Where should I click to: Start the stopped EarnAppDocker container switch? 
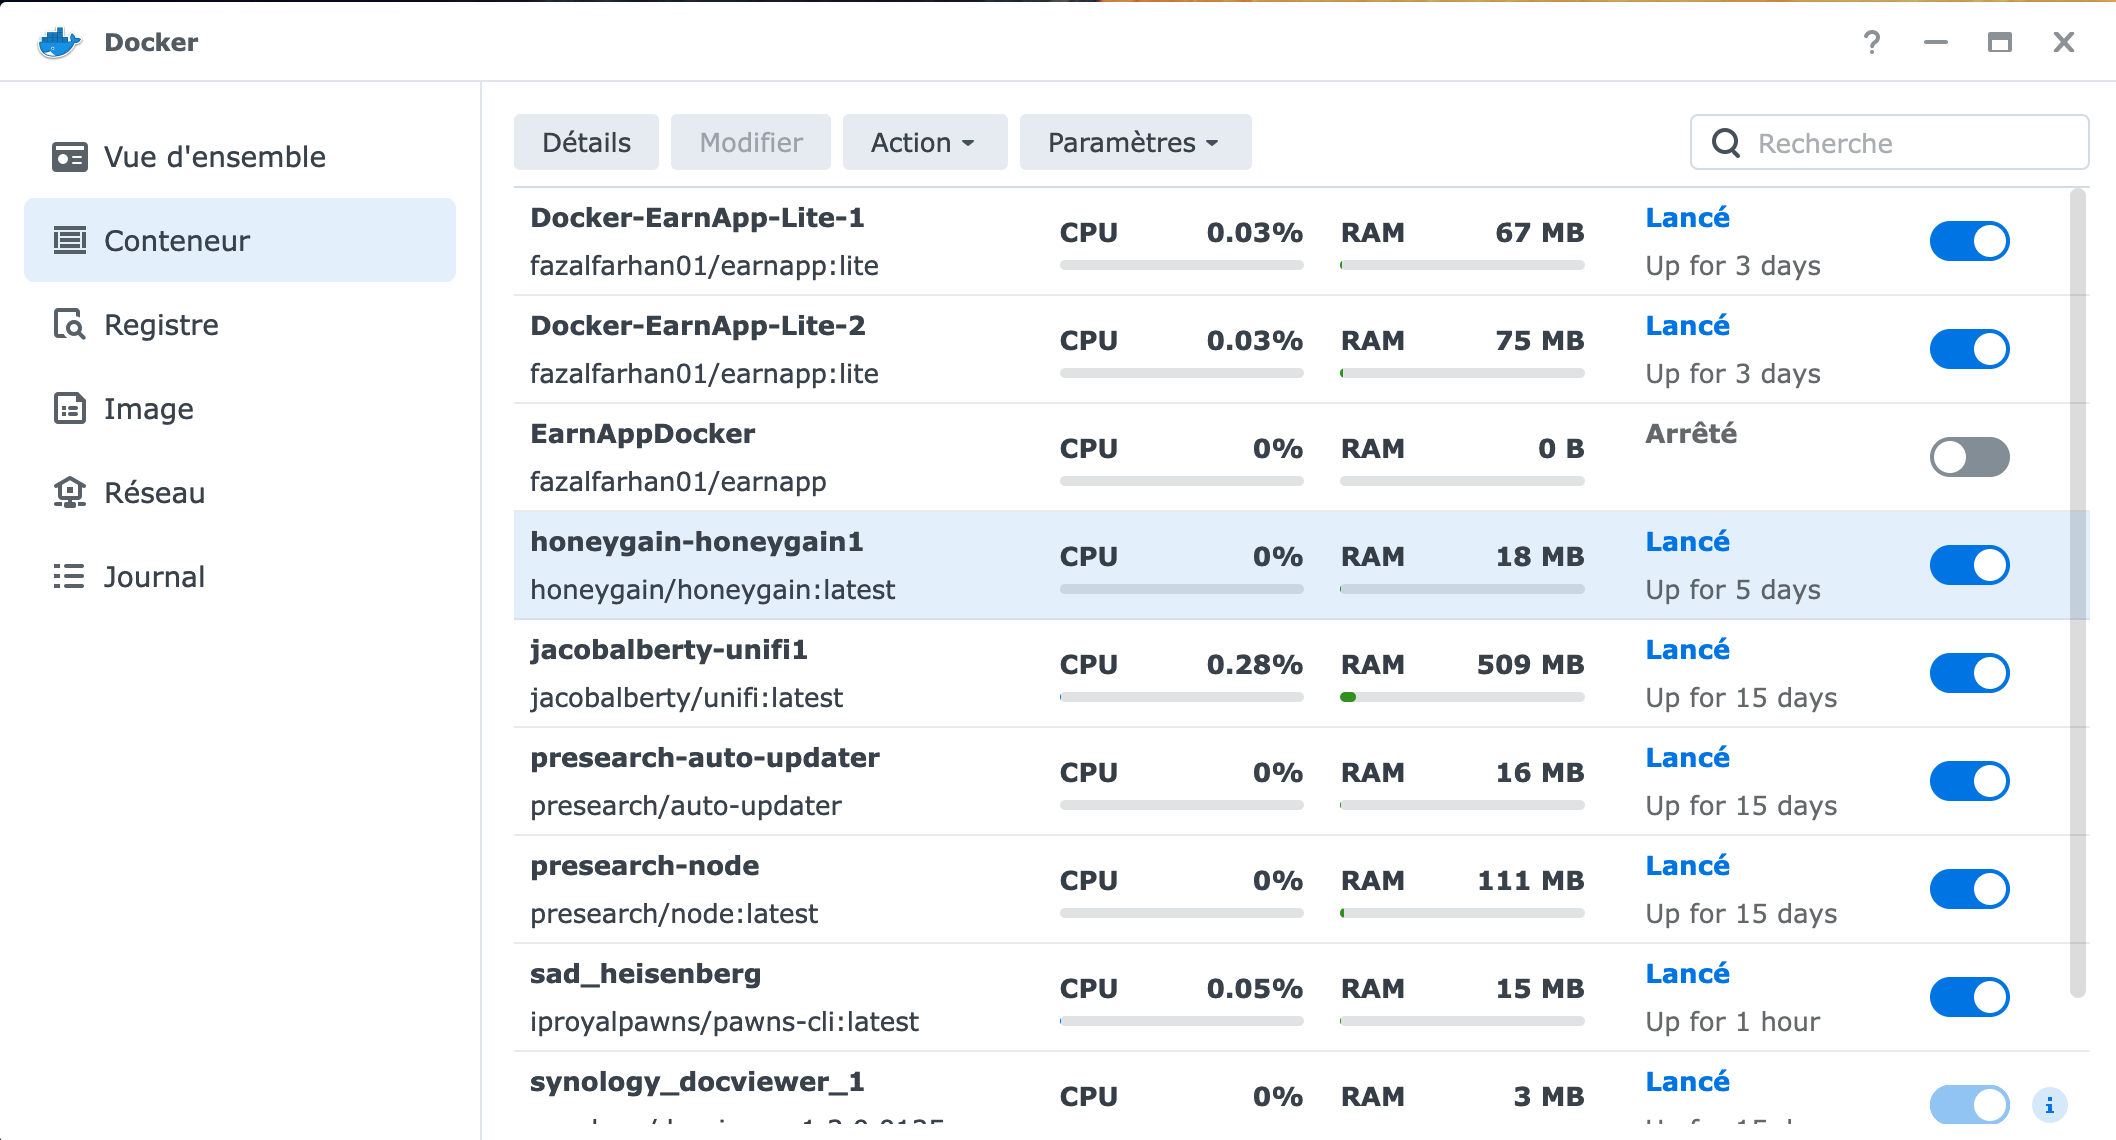[x=1970, y=457]
